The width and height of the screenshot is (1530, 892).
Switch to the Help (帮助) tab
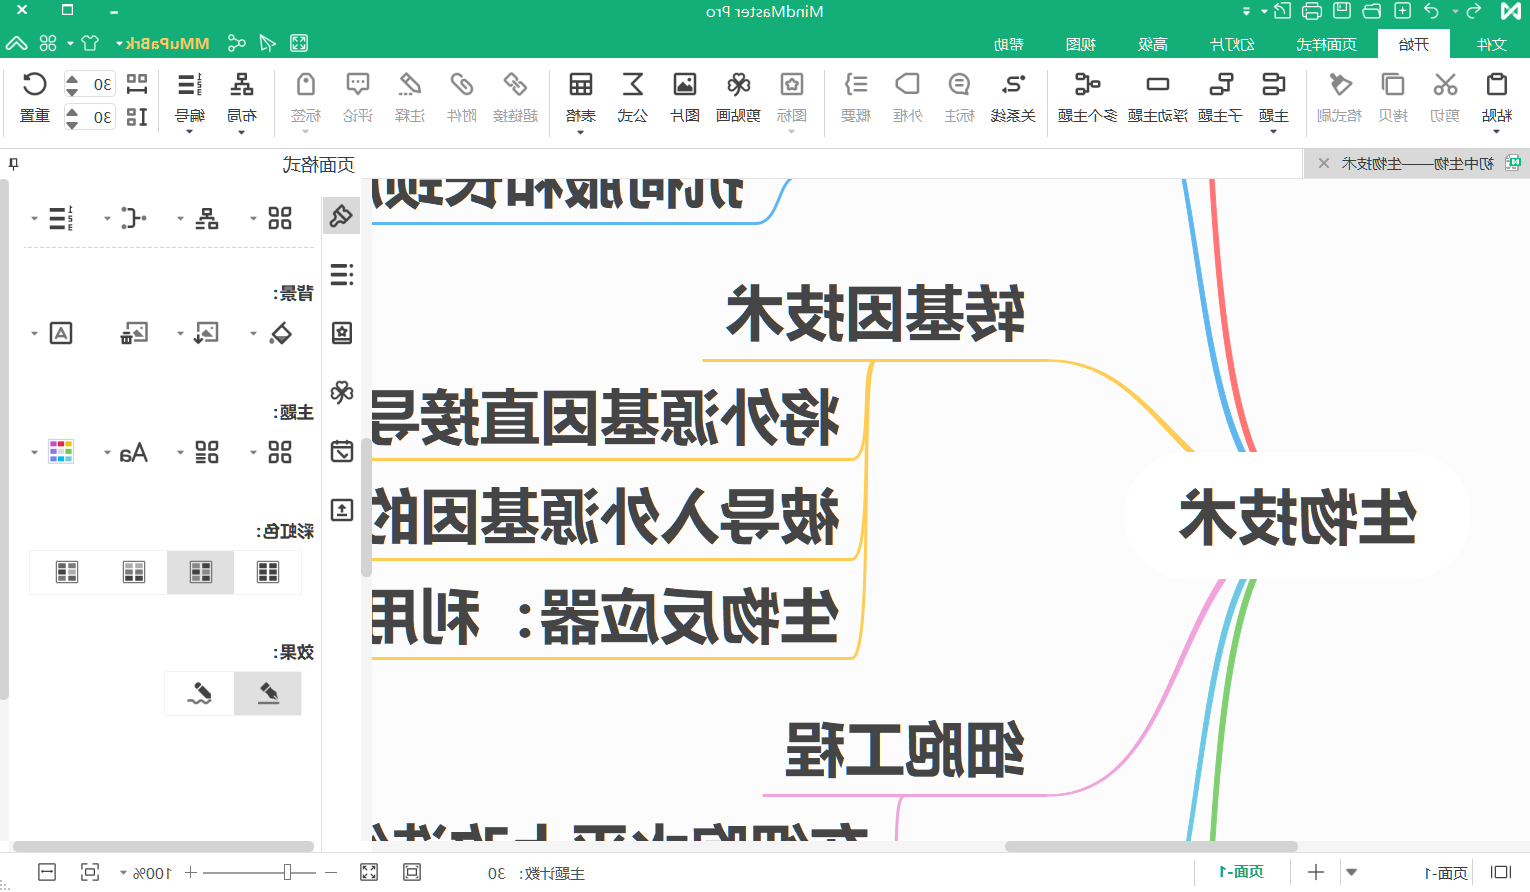[x=1008, y=44]
